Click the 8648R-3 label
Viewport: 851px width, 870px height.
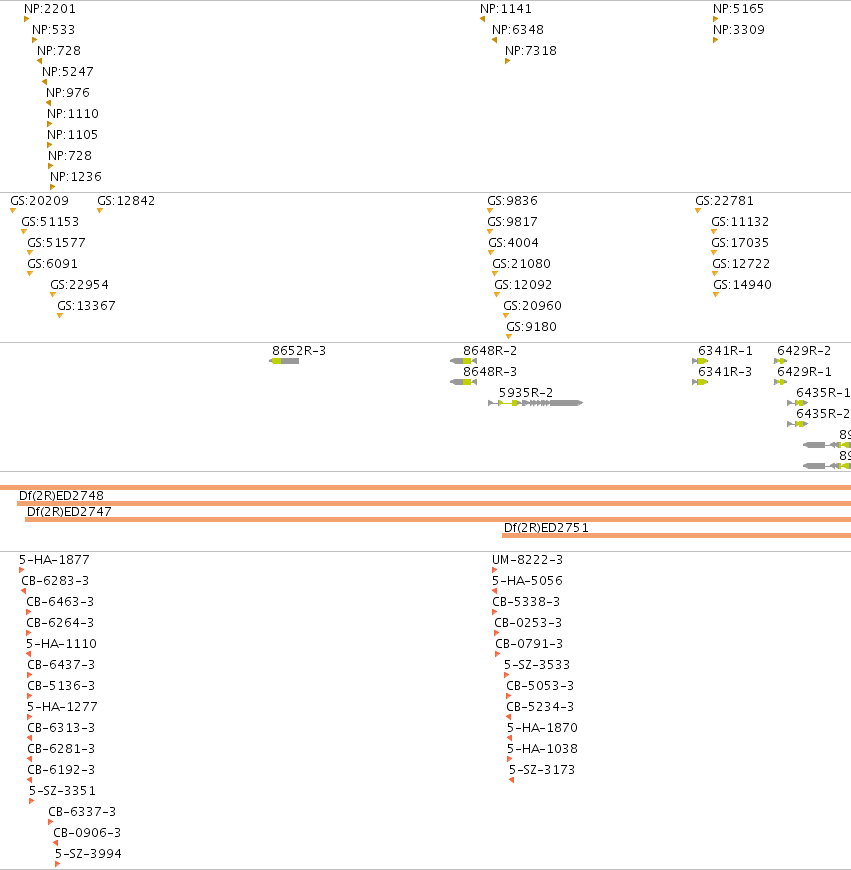coord(490,372)
